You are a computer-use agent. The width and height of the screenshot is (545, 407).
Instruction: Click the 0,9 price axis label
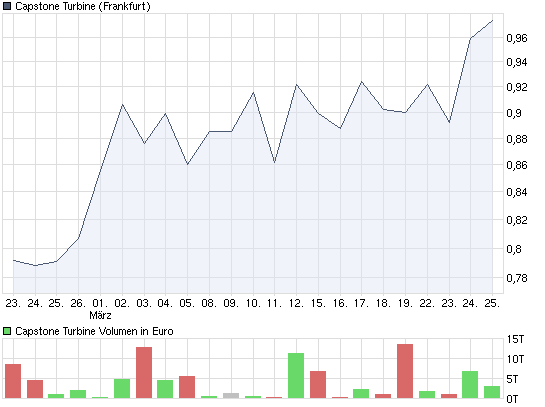coord(514,113)
